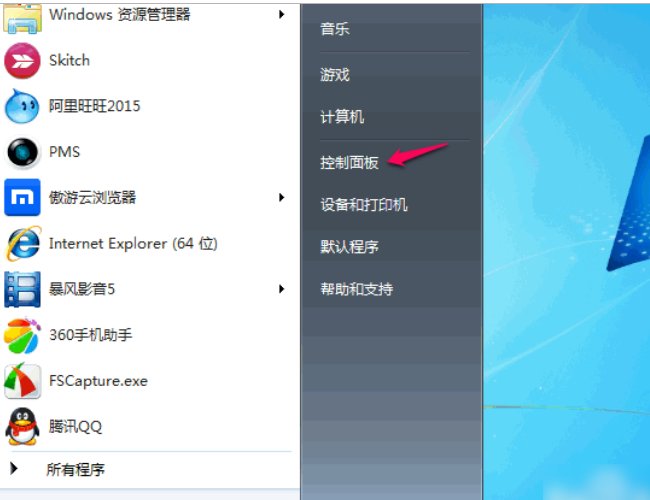This screenshot has height=500, width=650.
Task: Open 控制面板 entry
Action: (349, 163)
